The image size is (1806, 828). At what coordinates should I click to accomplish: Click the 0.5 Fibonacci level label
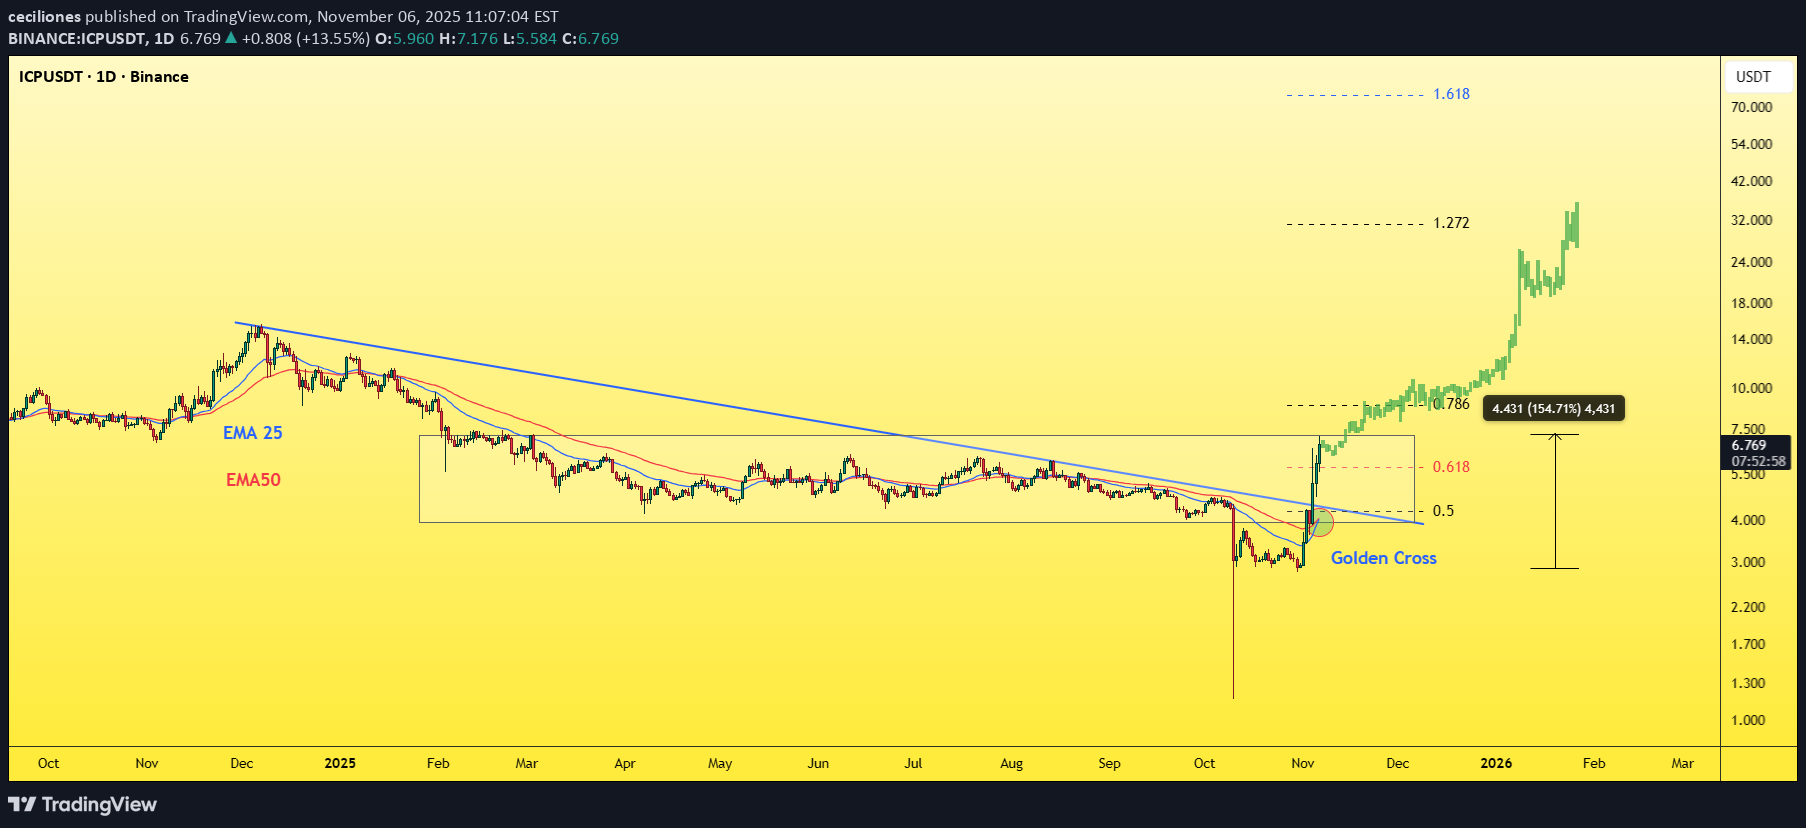coord(1443,511)
